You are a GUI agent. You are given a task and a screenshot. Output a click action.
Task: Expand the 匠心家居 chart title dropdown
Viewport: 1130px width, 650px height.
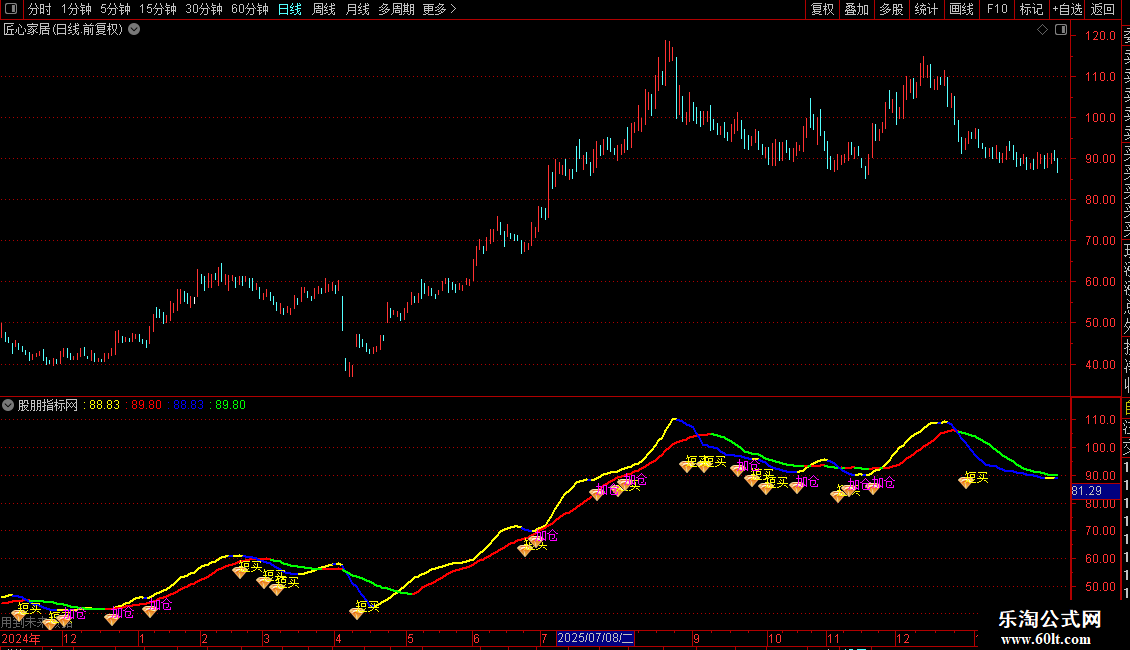point(134,29)
